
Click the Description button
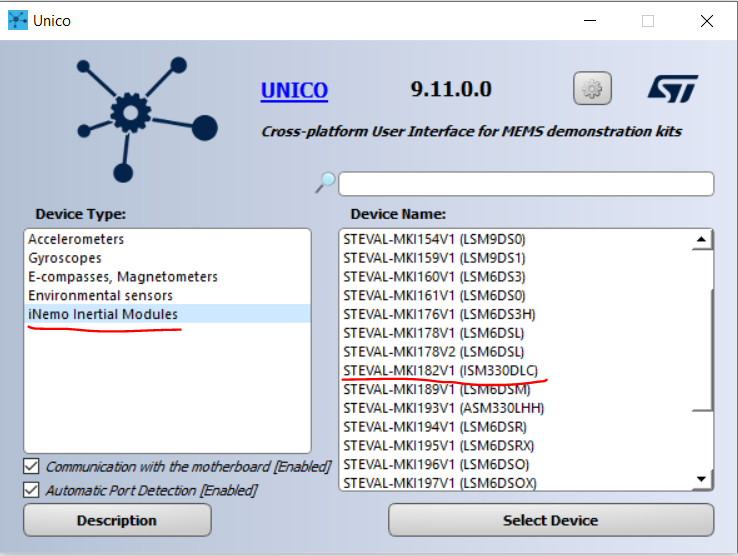pos(117,520)
